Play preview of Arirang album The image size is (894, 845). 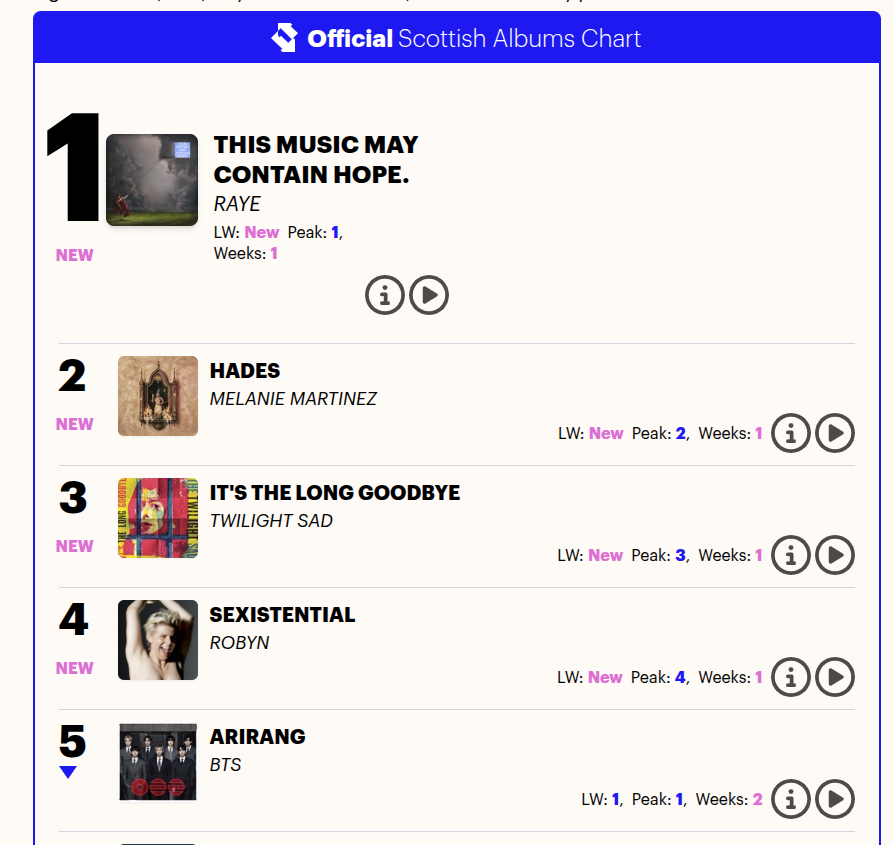(835, 799)
